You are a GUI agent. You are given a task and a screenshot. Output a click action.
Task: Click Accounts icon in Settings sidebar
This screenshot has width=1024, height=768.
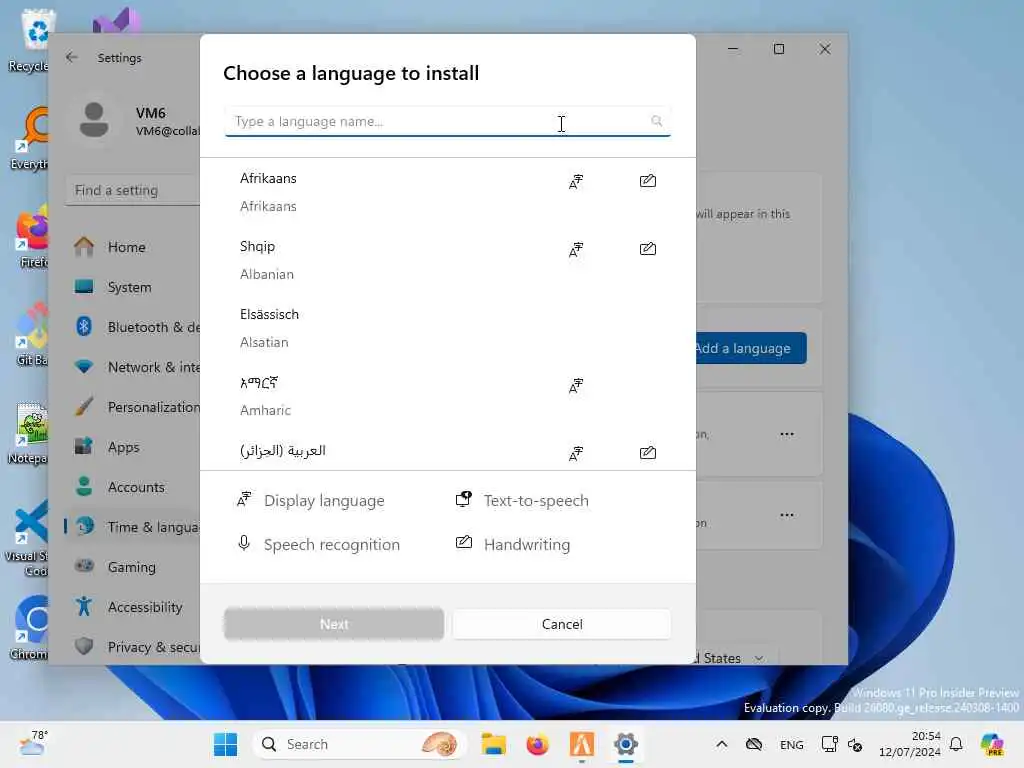pos(84,487)
